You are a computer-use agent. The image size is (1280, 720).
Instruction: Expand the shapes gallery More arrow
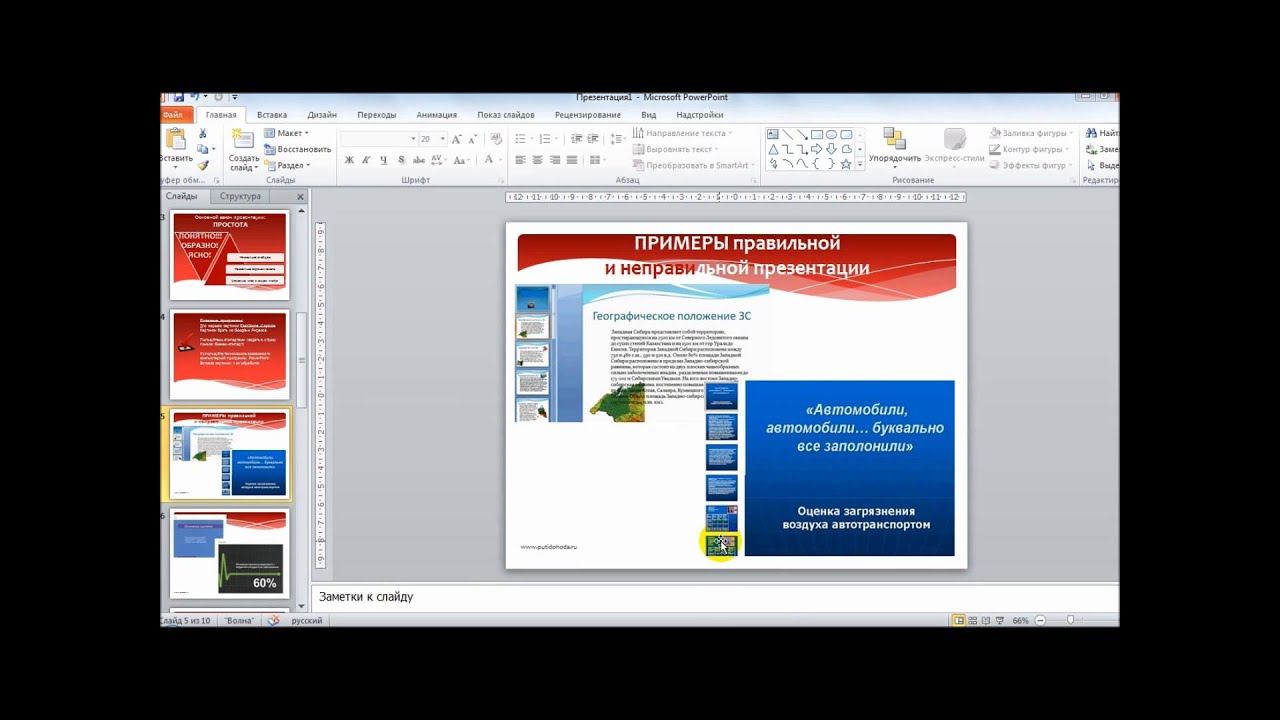click(859, 164)
